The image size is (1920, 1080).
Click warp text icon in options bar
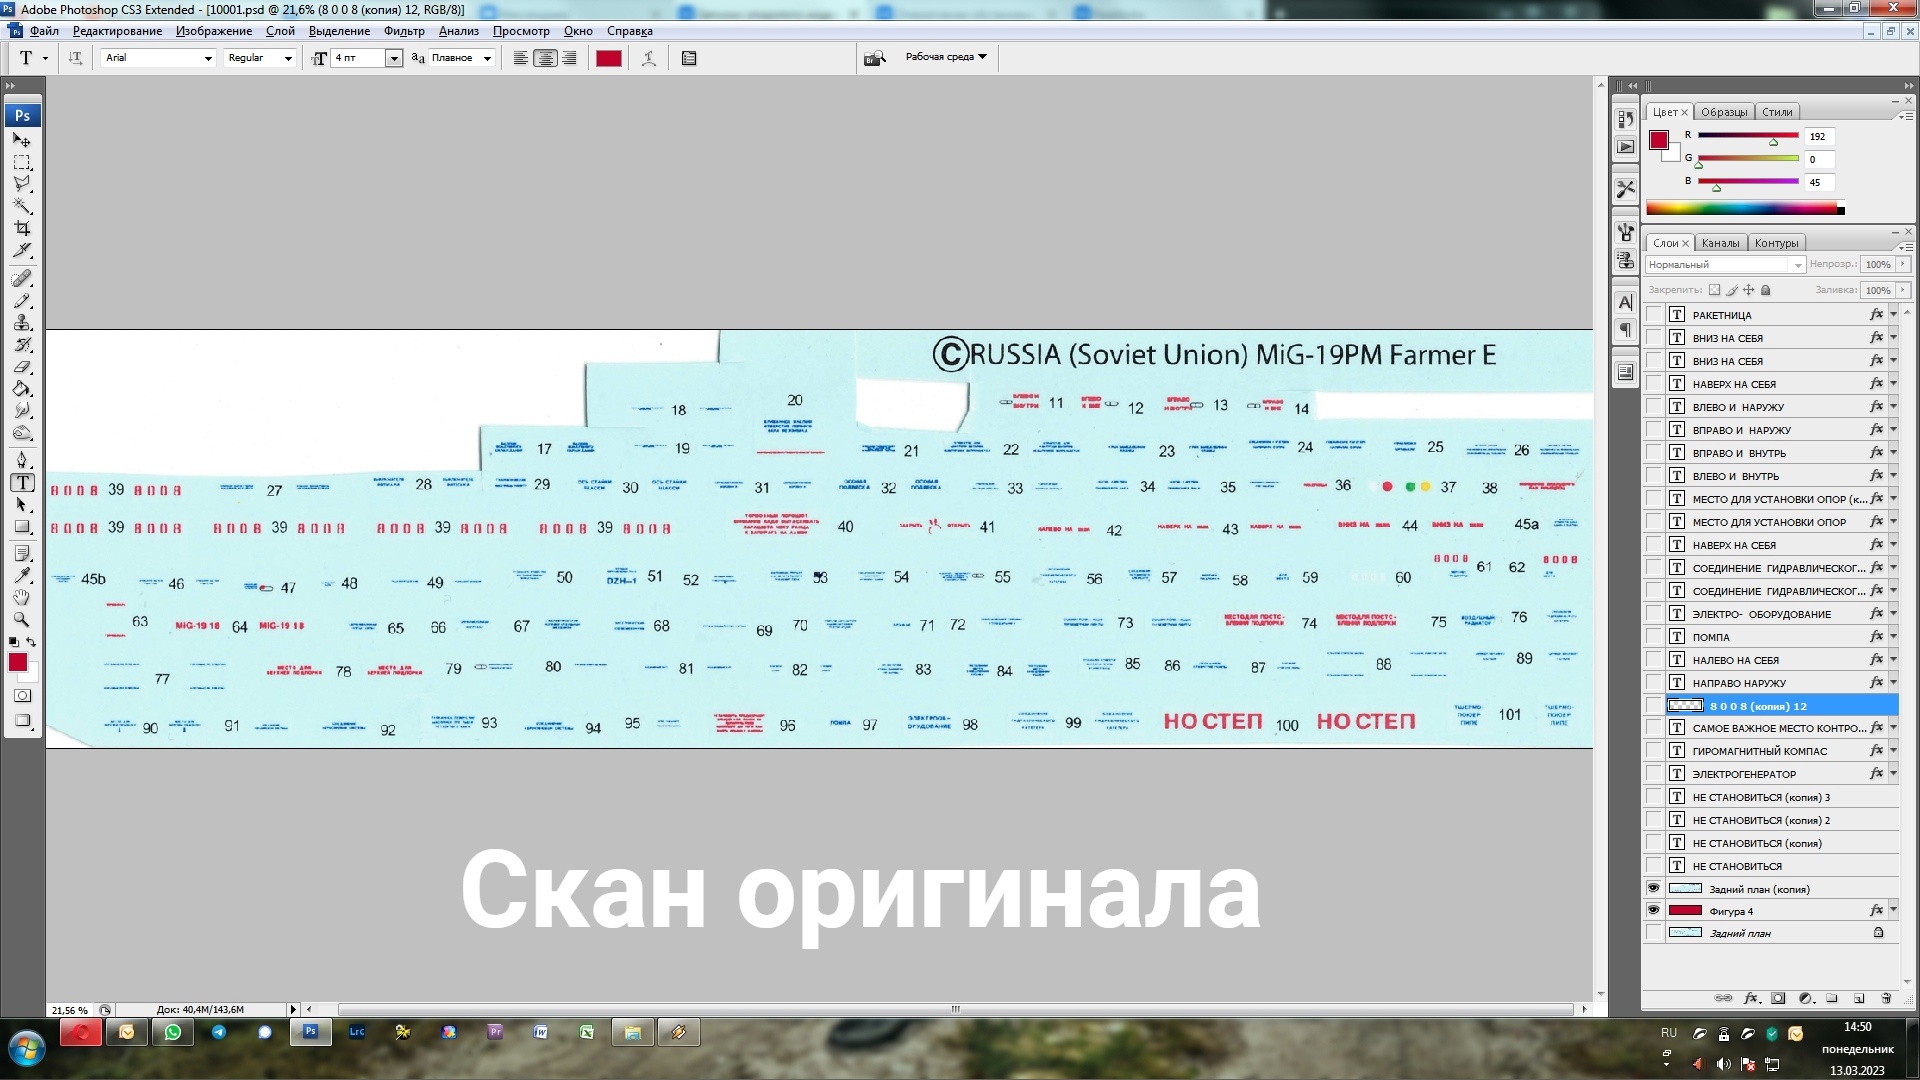pos(649,58)
